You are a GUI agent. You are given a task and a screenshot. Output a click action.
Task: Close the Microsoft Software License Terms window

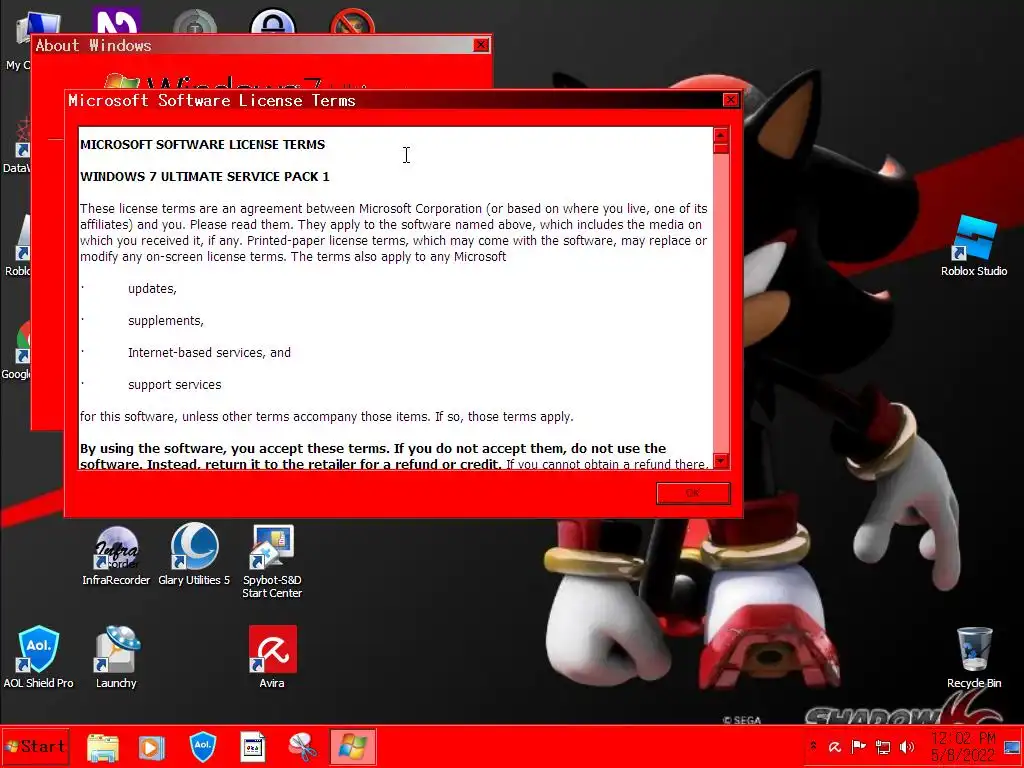731,100
